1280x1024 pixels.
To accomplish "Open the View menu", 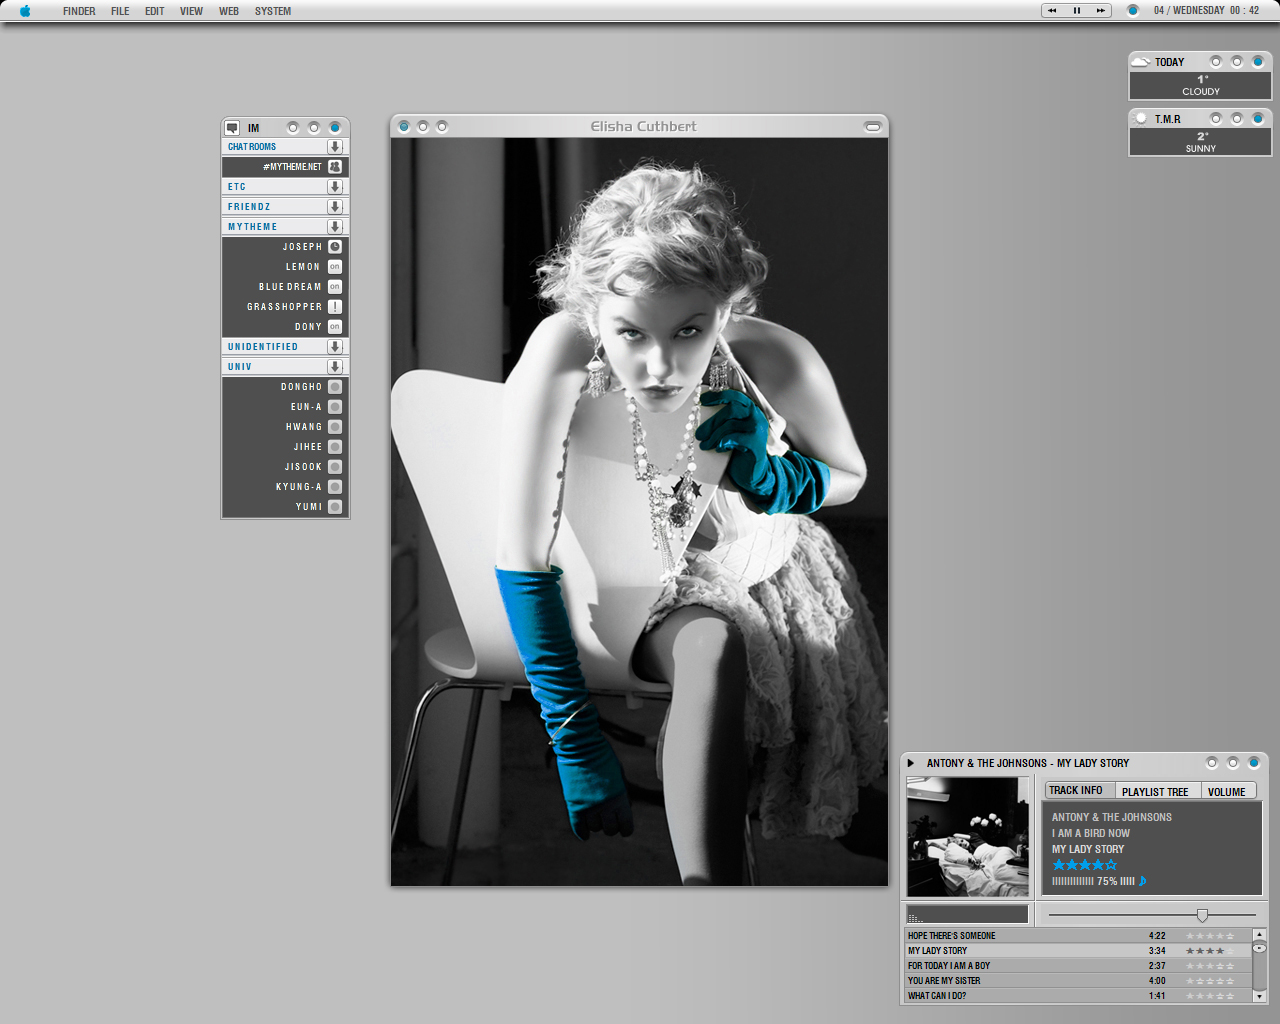I will pos(191,11).
